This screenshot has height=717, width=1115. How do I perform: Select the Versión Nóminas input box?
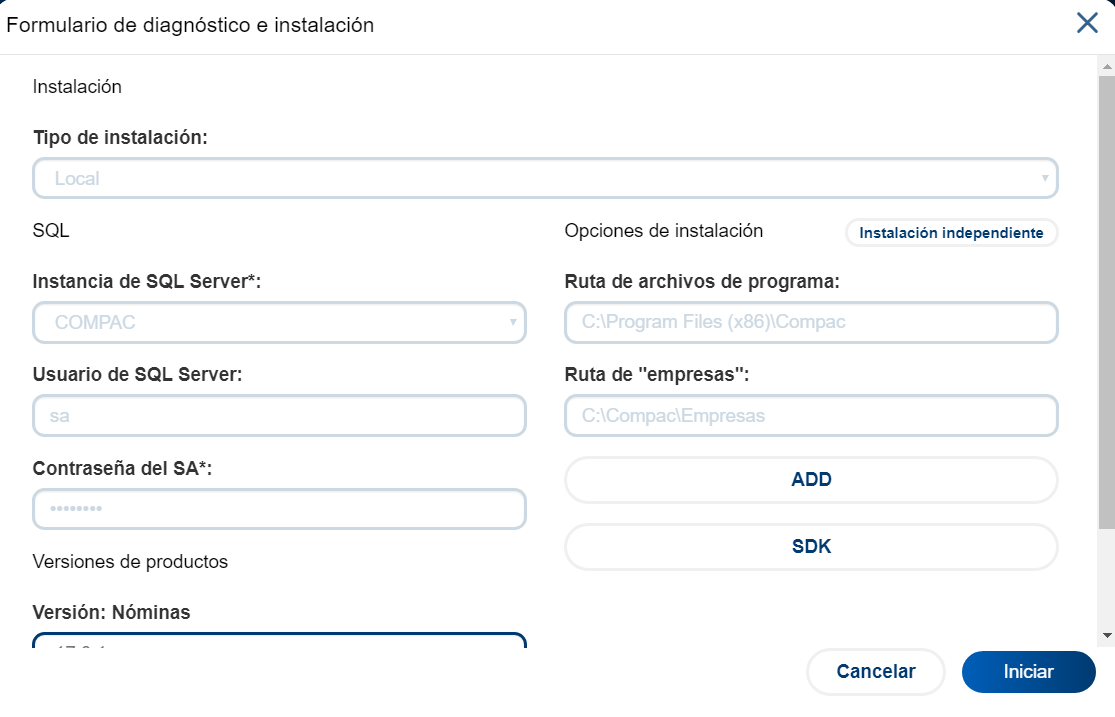[x=279, y=641]
